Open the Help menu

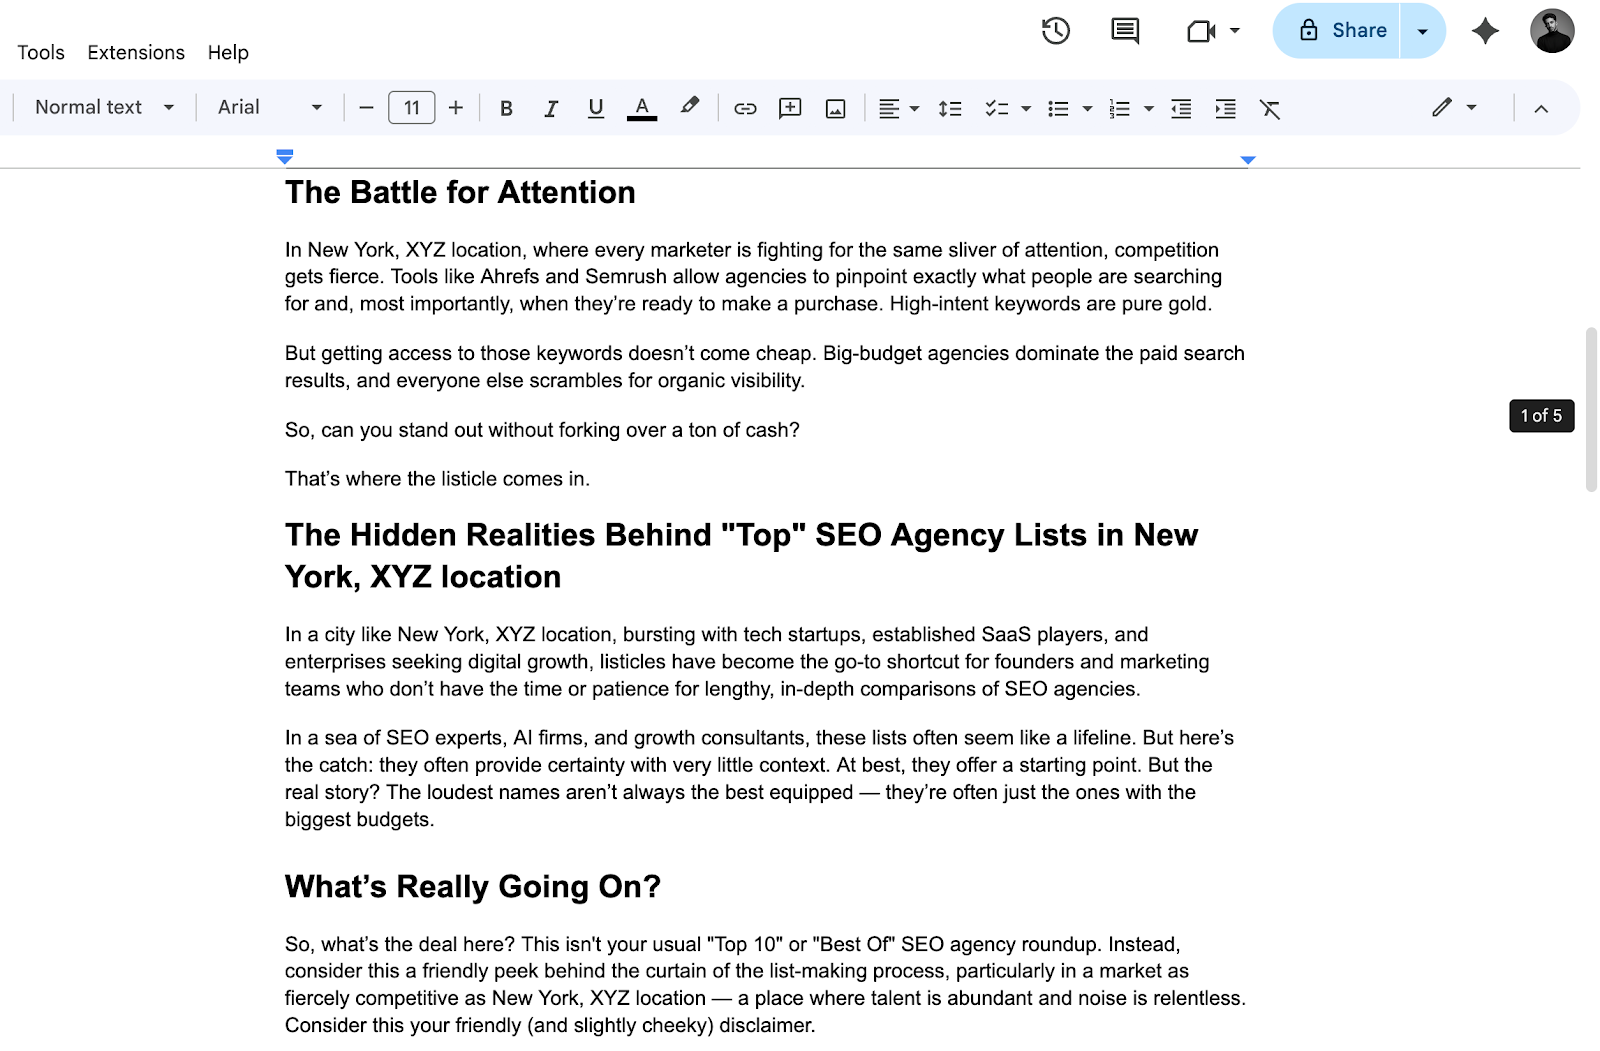point(227,52)
